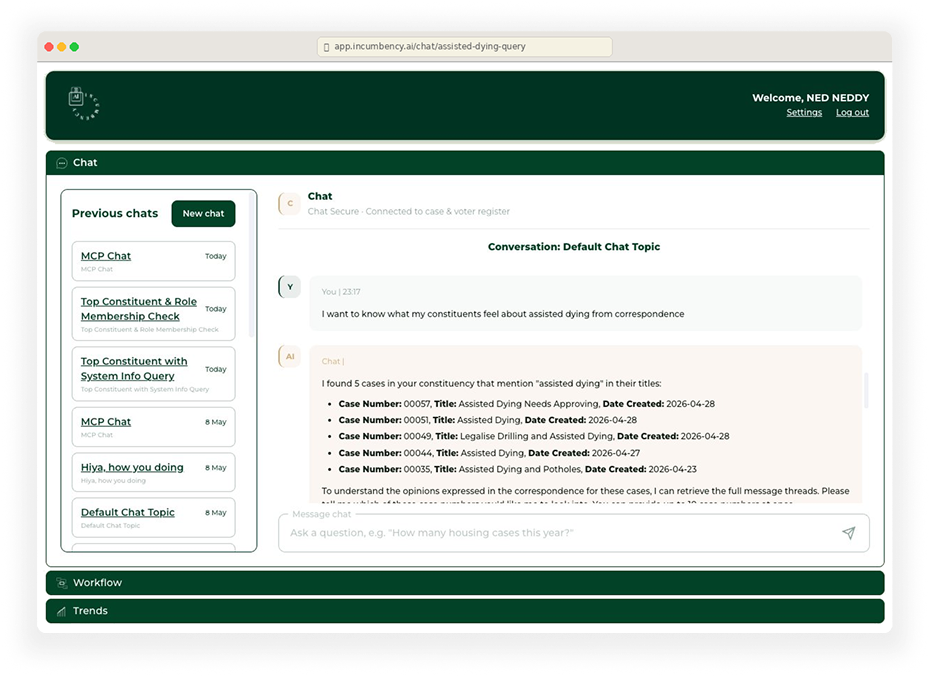Click case 00049 Legalise Drilling line
The image size is (930, 677).
[x=534, y=436]
